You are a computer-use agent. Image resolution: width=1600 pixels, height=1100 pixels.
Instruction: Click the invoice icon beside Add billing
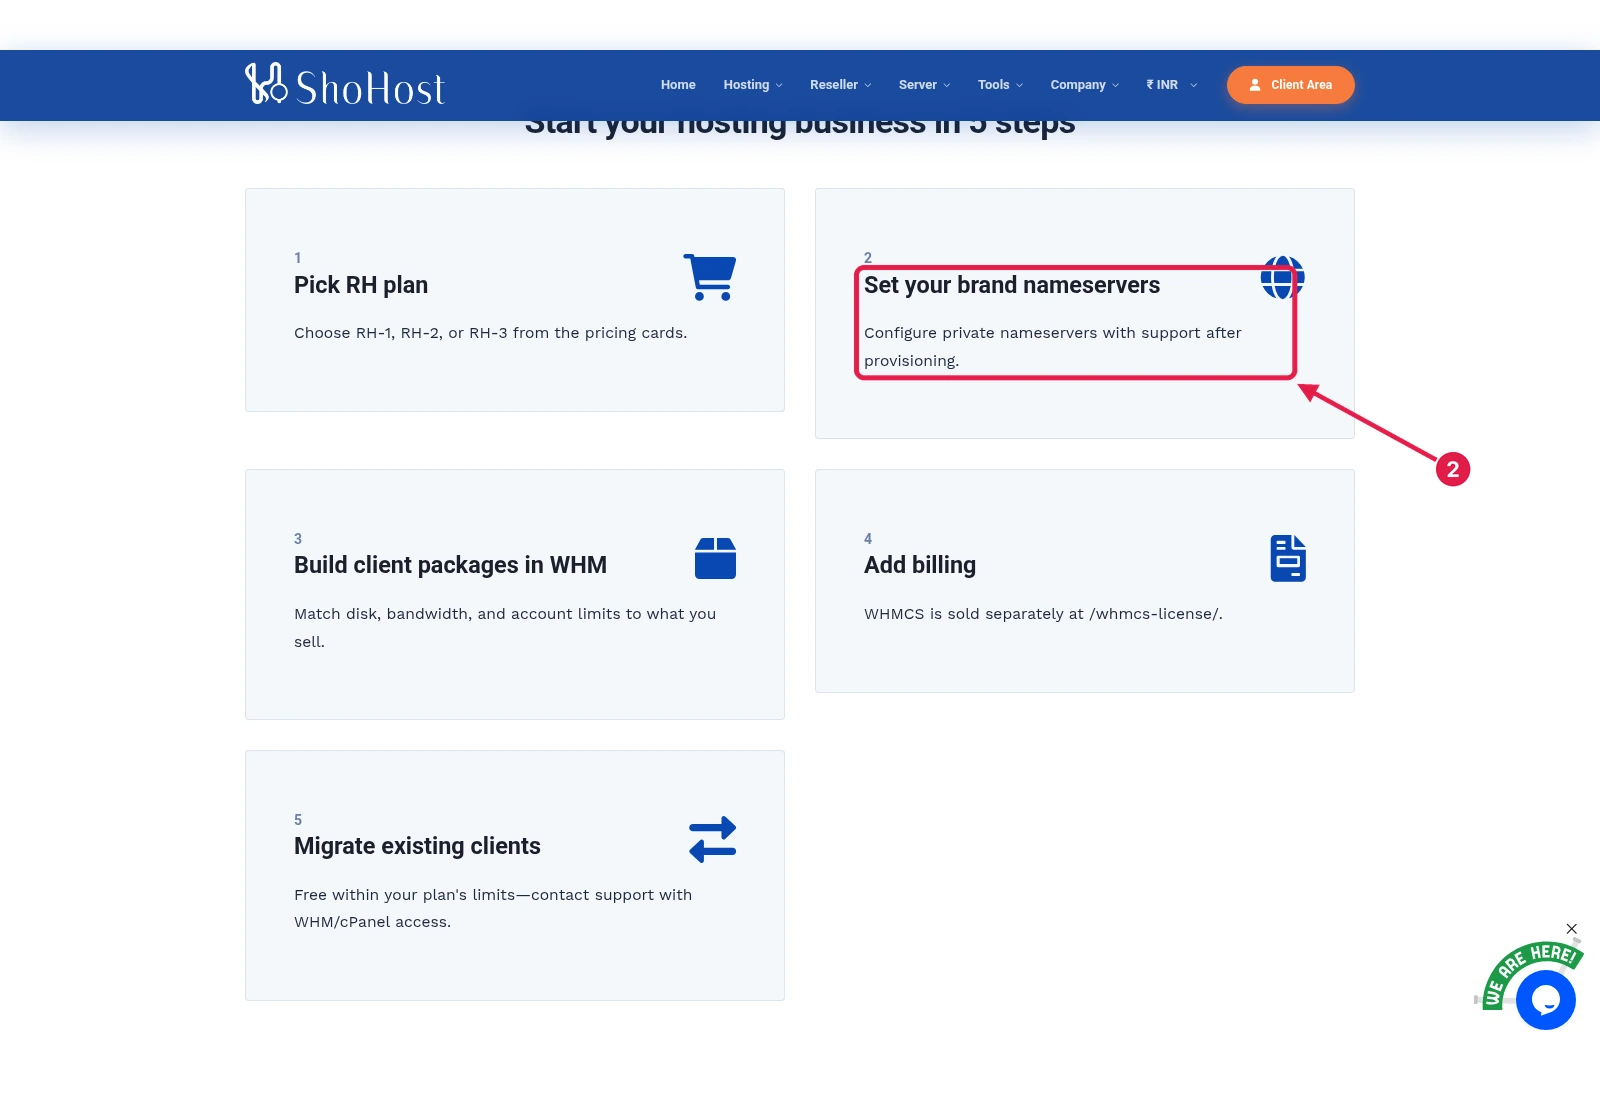pos(1288,558)
